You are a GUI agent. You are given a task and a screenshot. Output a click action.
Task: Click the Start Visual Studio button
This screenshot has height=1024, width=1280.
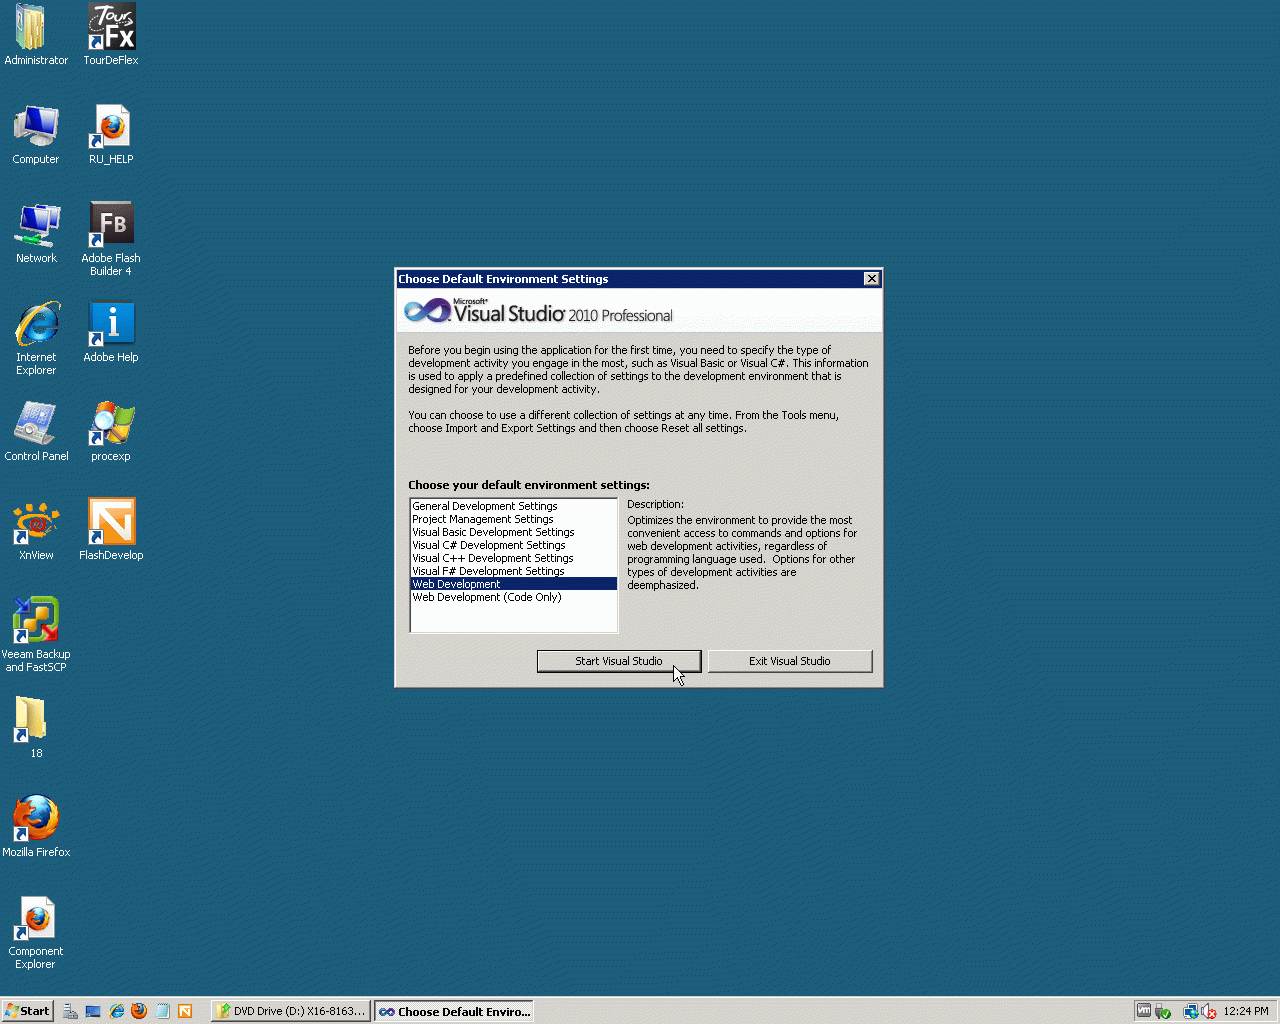click(x=619, y=661)
